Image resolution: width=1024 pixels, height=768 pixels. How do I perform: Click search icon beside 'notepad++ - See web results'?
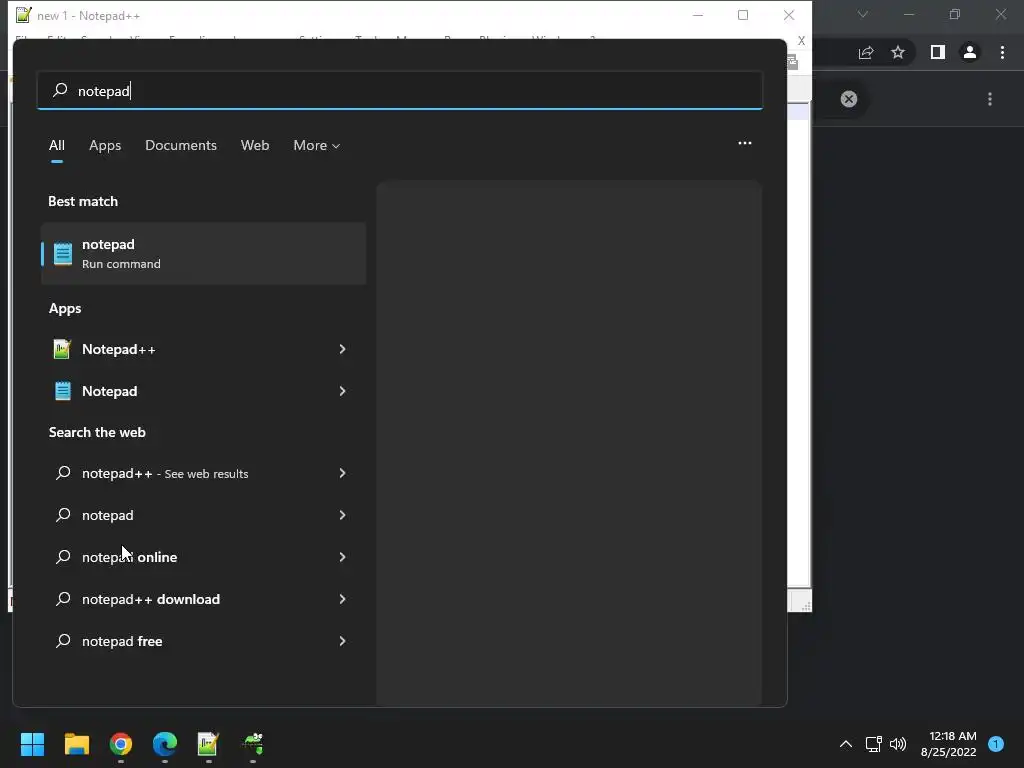[x=63, y=473]
